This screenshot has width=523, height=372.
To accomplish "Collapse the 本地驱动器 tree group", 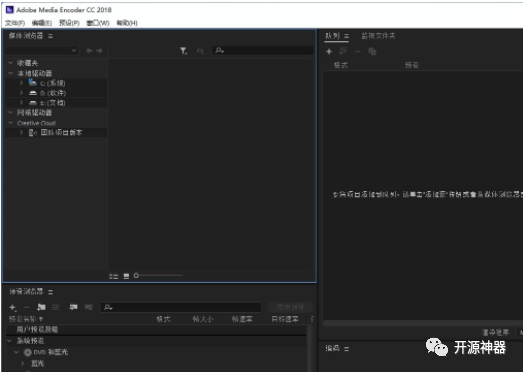I will coord(10,73).
